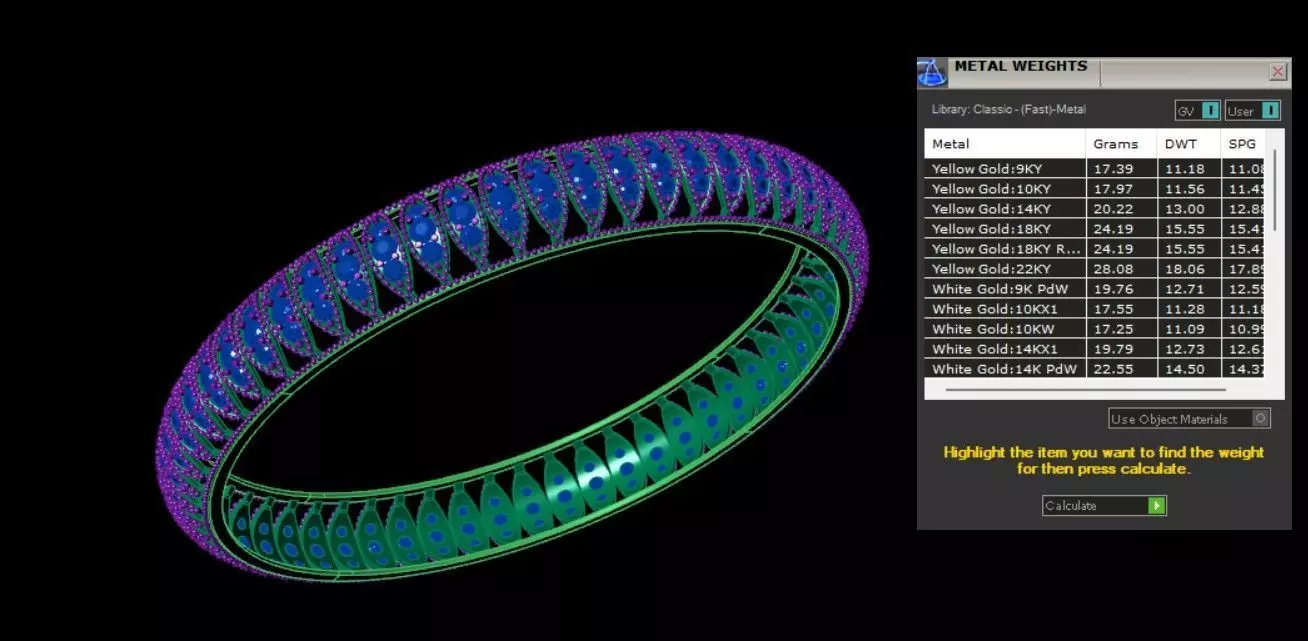Select the White Gold:14KX1 row
The height and width of the screenshot is (641, 1308).
[1095, 349]
